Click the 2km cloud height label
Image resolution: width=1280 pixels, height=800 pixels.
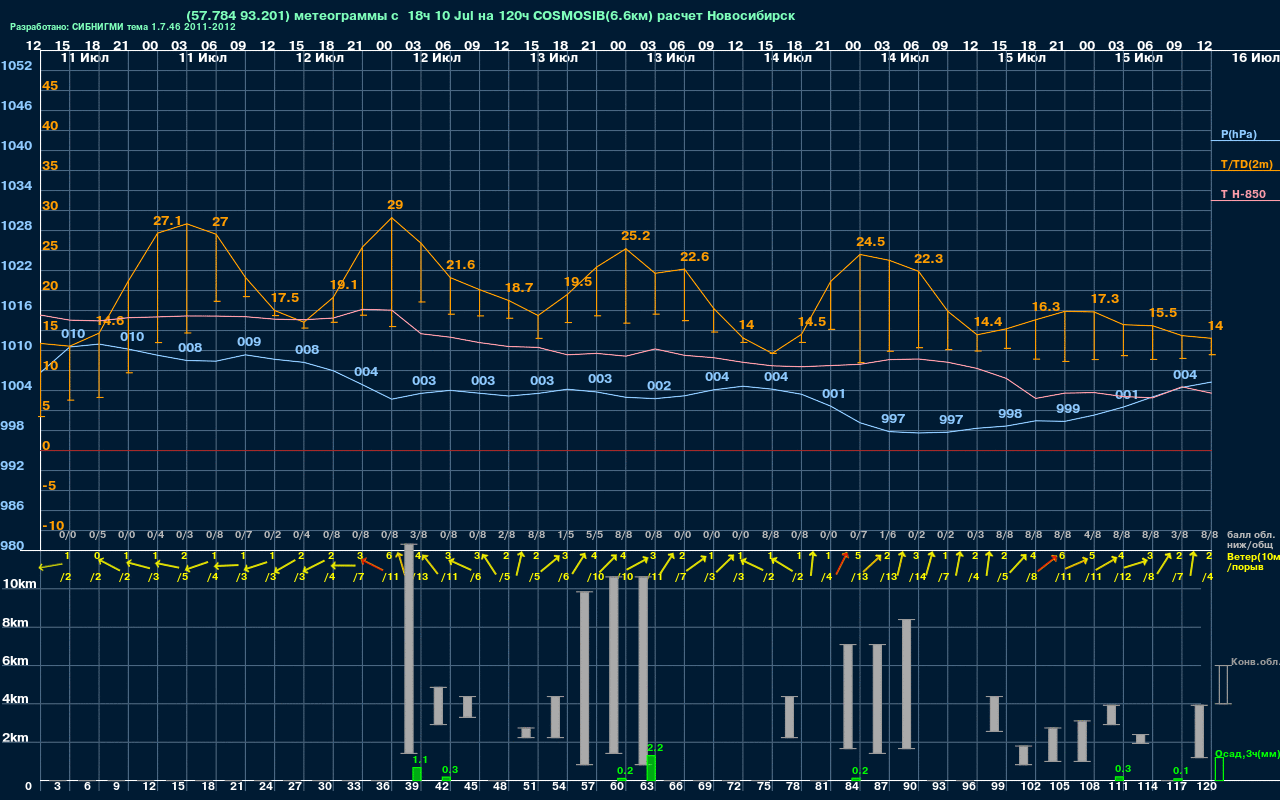(13, 740)
